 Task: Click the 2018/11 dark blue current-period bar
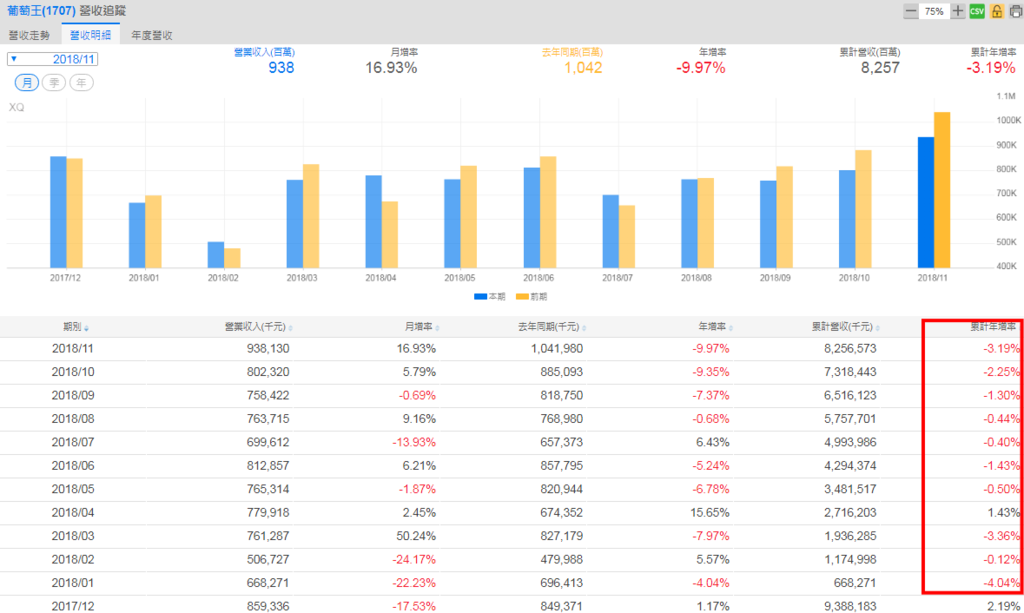click(x=925, y=202)
